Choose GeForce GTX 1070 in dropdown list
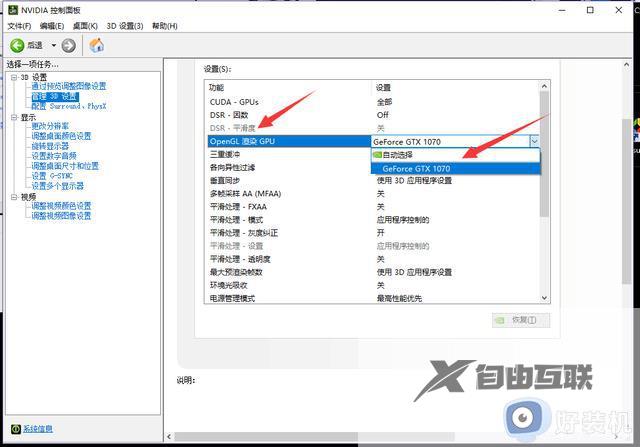 tap(456, 168)
